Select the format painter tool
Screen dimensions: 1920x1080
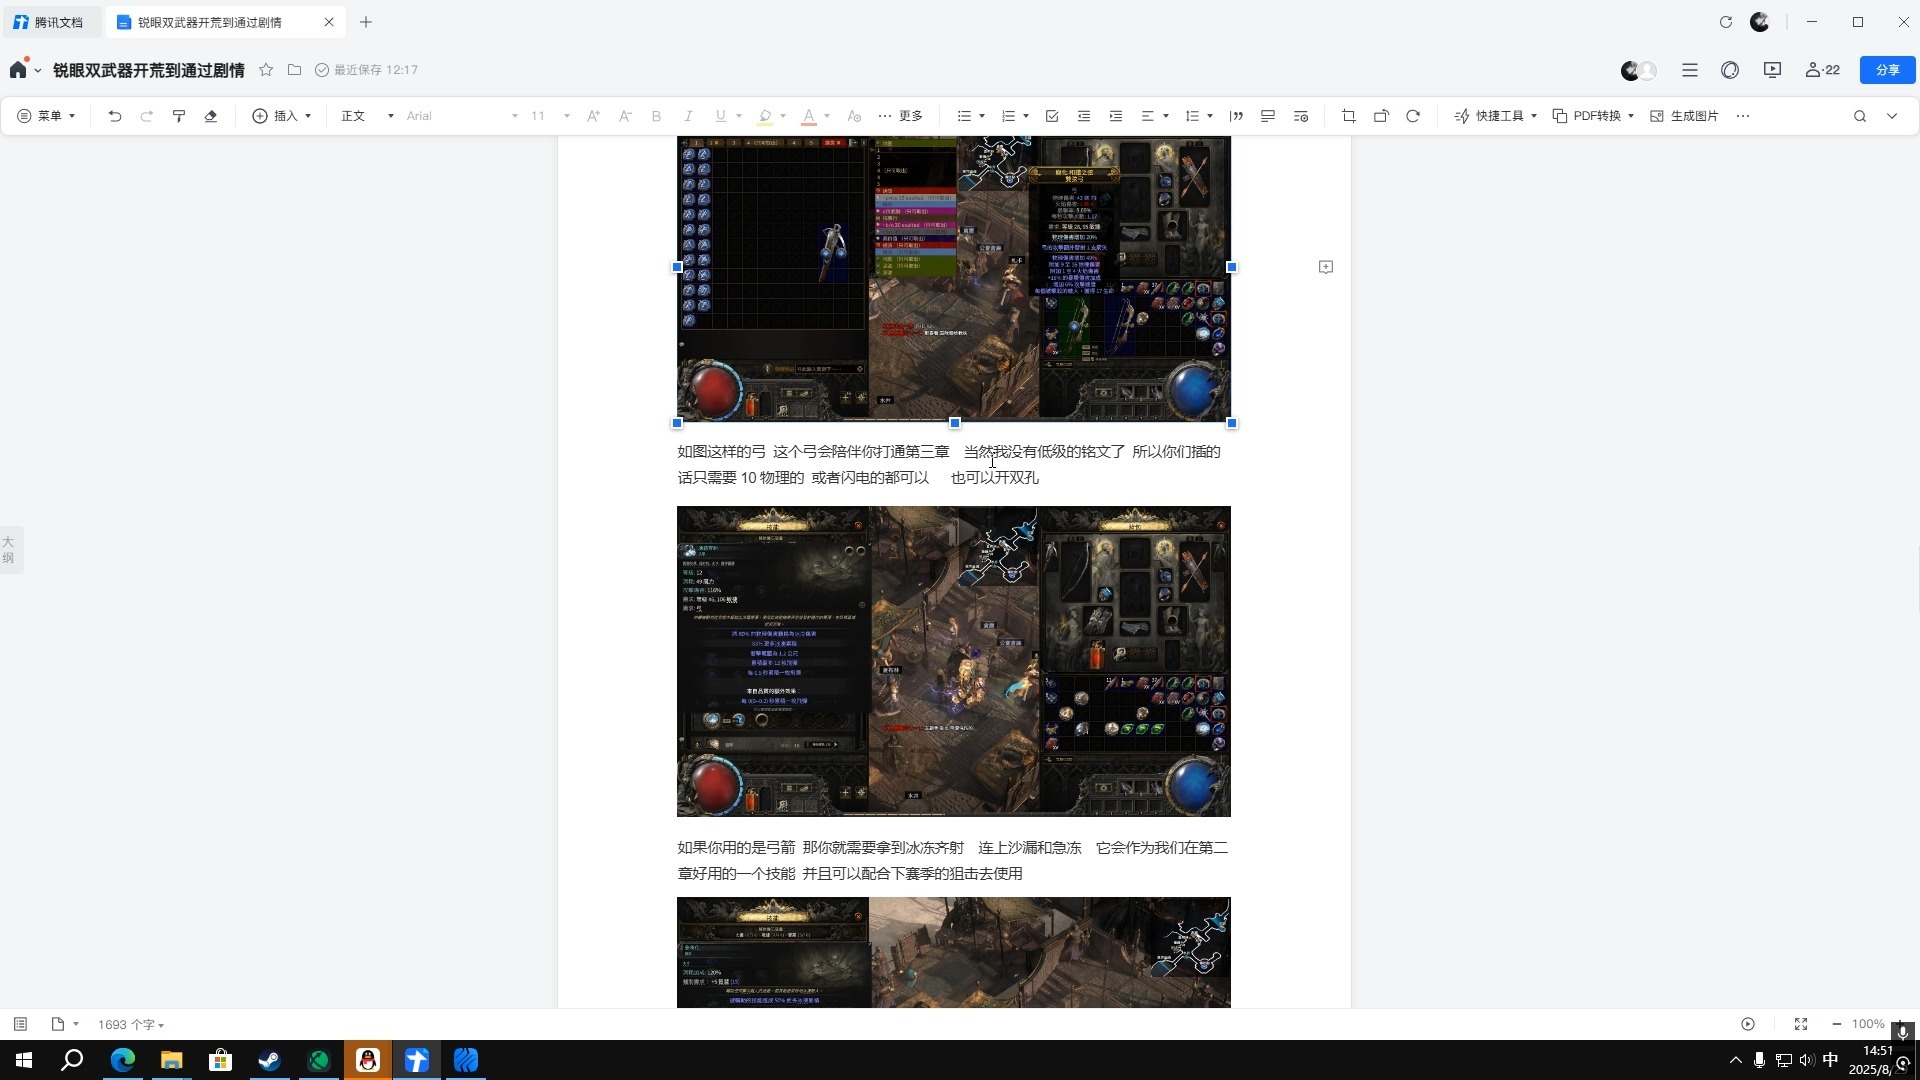tap(179, 116)
